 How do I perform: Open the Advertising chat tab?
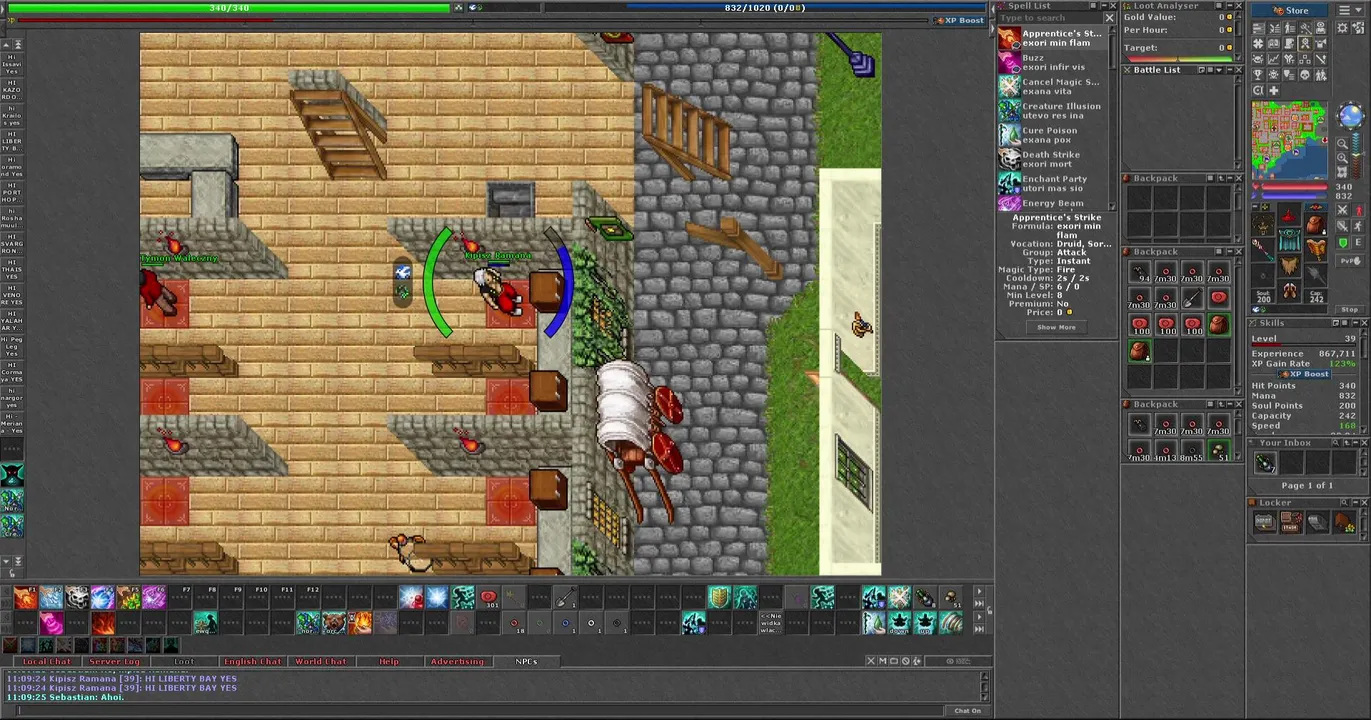pos(457,661)
